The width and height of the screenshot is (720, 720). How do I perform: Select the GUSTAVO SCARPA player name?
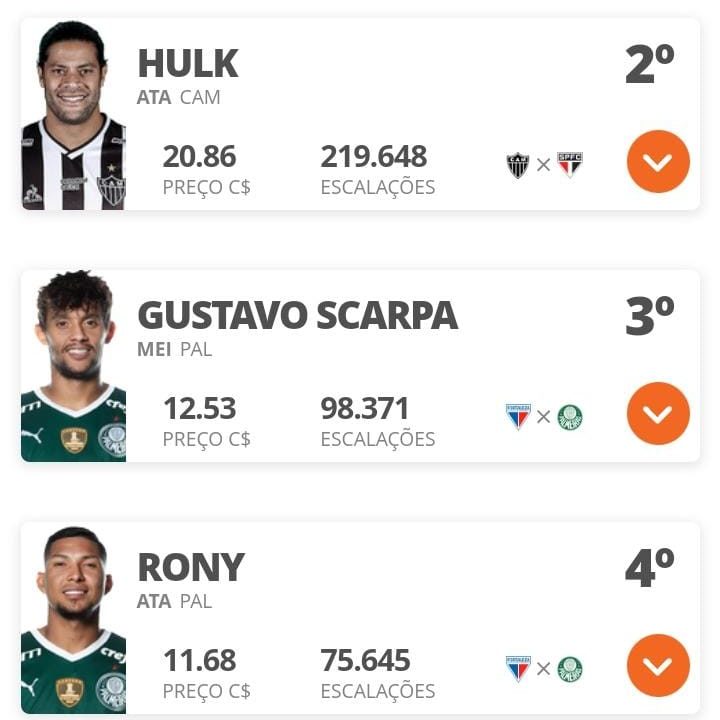(x=298, y=315)
